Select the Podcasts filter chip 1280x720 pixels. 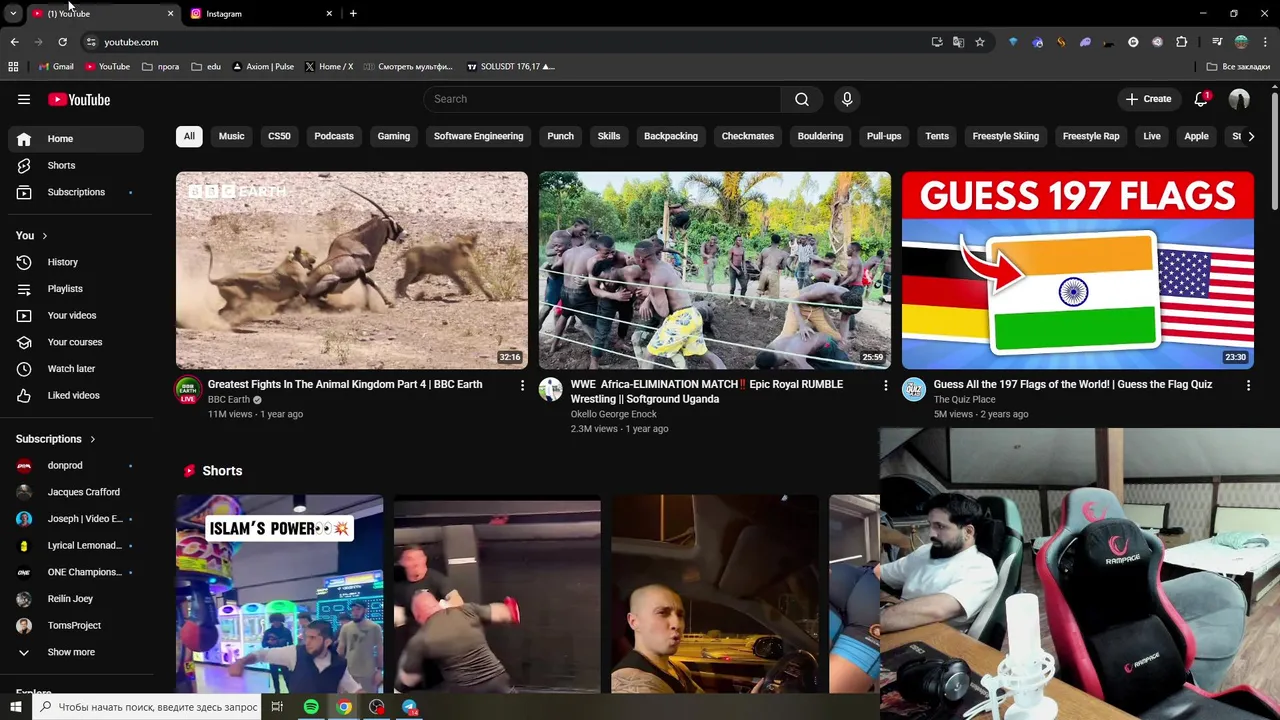tap(334, 136)
